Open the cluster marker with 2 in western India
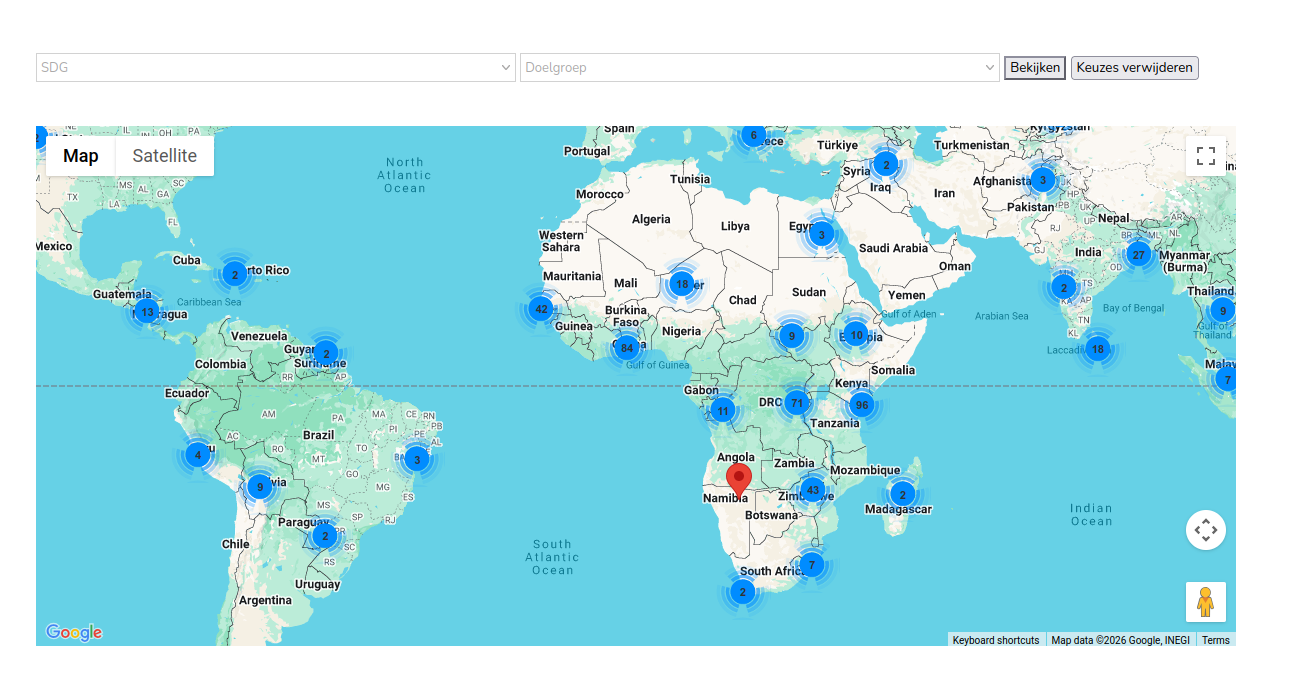1291x676 pixels. (1063, 288)
